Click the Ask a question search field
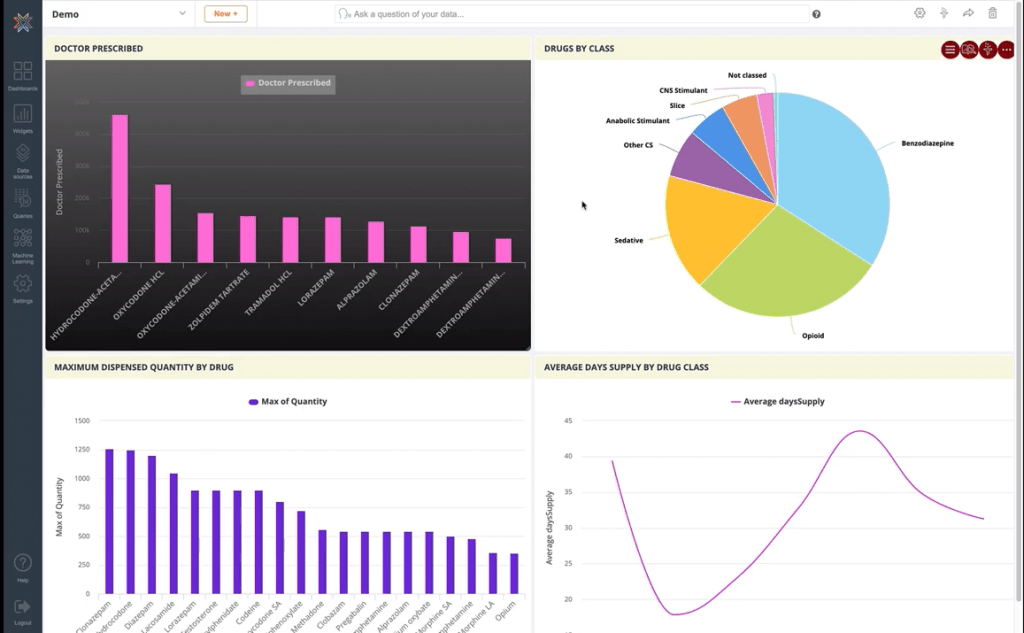 coord(575,14)
